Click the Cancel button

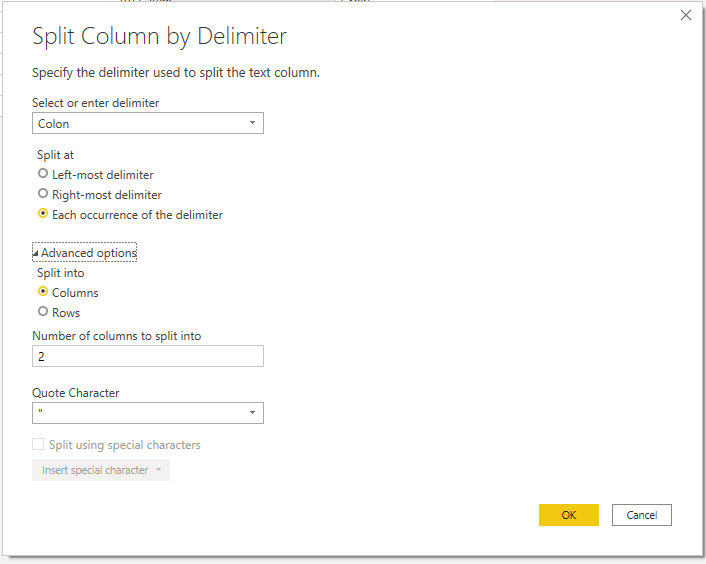pyautogui.click(x=642, y=515)
